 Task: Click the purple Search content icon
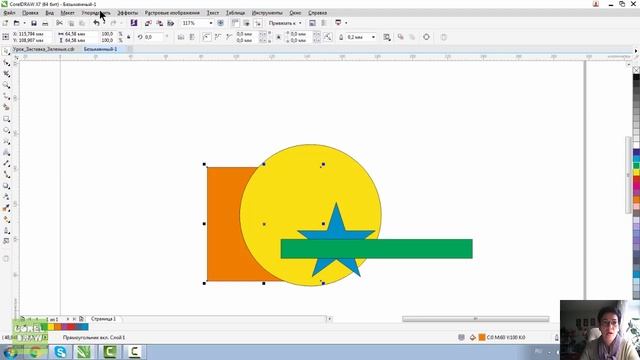click(x=133, y=23)
